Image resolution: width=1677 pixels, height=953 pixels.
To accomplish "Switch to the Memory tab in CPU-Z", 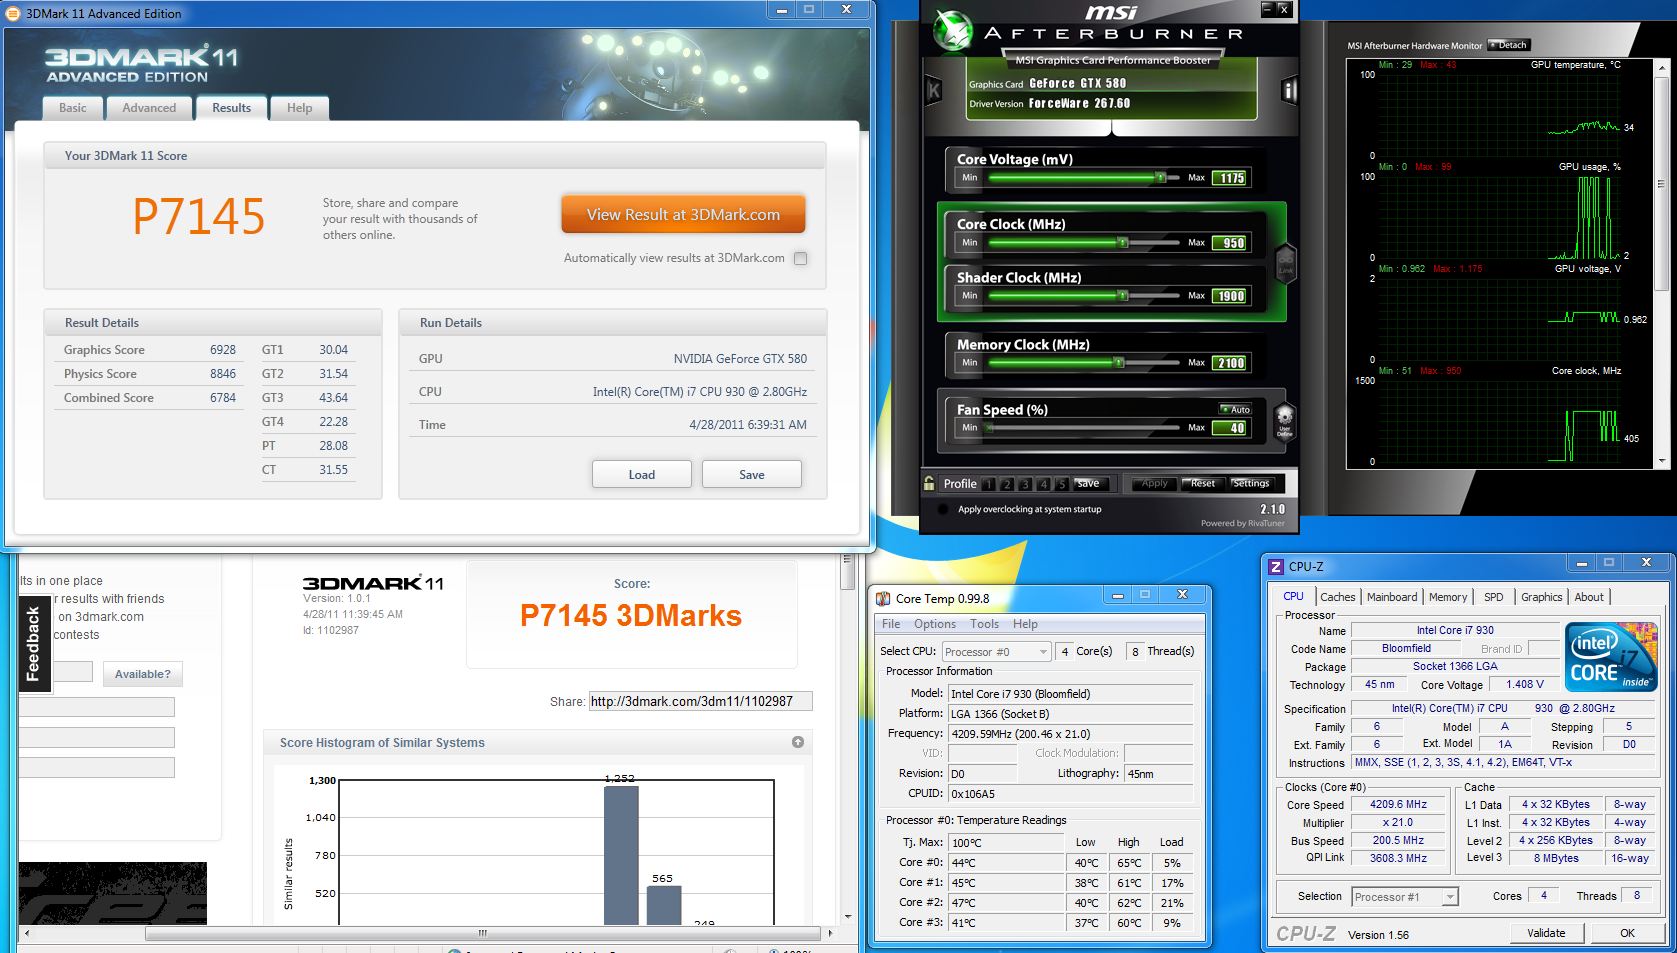I will 1448,597.
